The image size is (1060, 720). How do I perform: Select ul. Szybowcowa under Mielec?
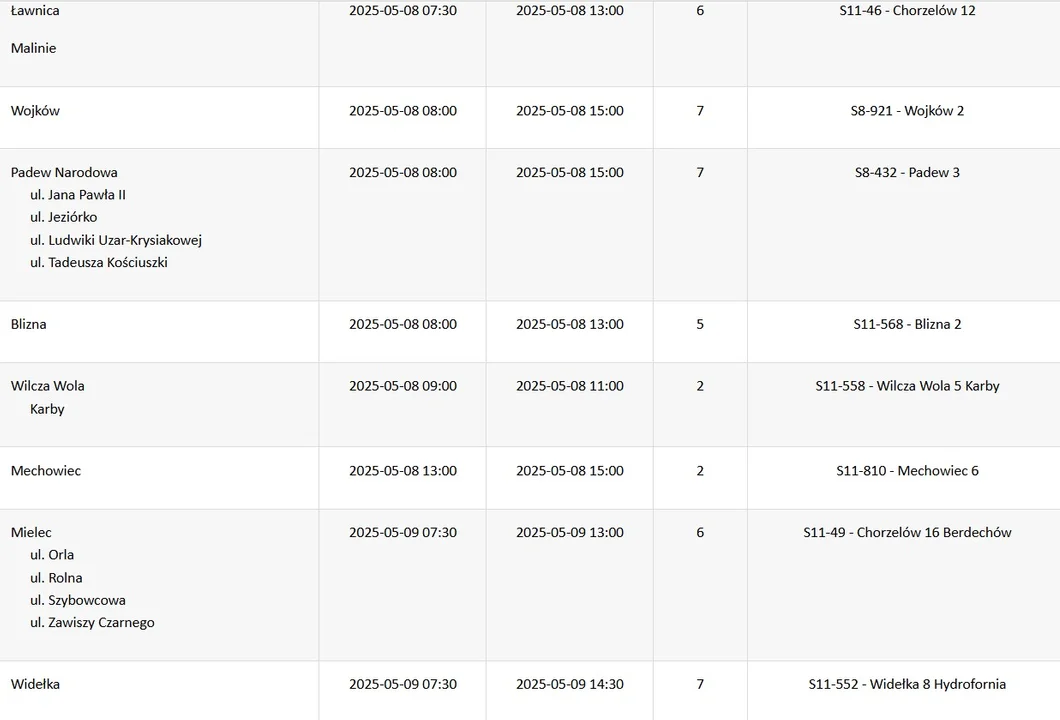tap(78, 600)
